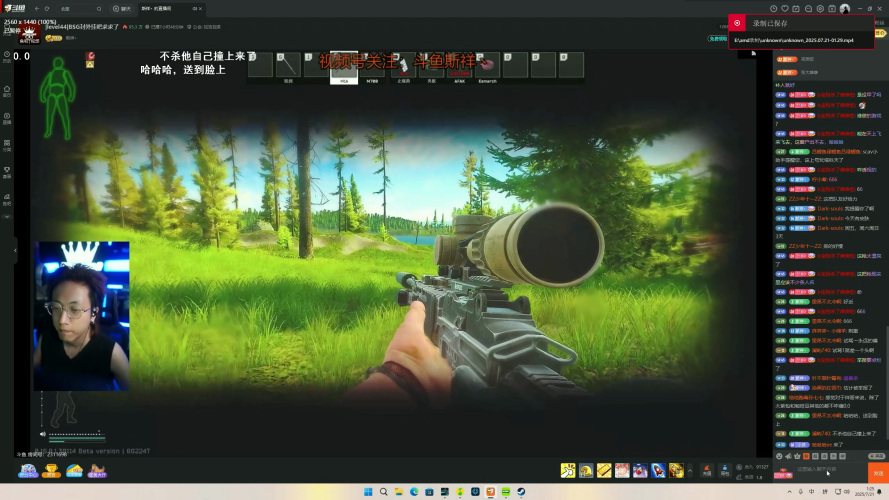Open the categories grid icon in left sidebar
Screen dimensions: 889x500
[x=7, y=145]
